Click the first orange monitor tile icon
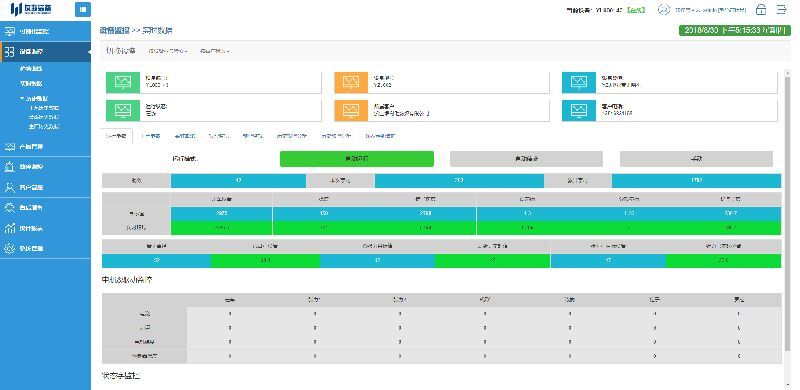Viewport: 800px width, 390px height. (351, 83)
